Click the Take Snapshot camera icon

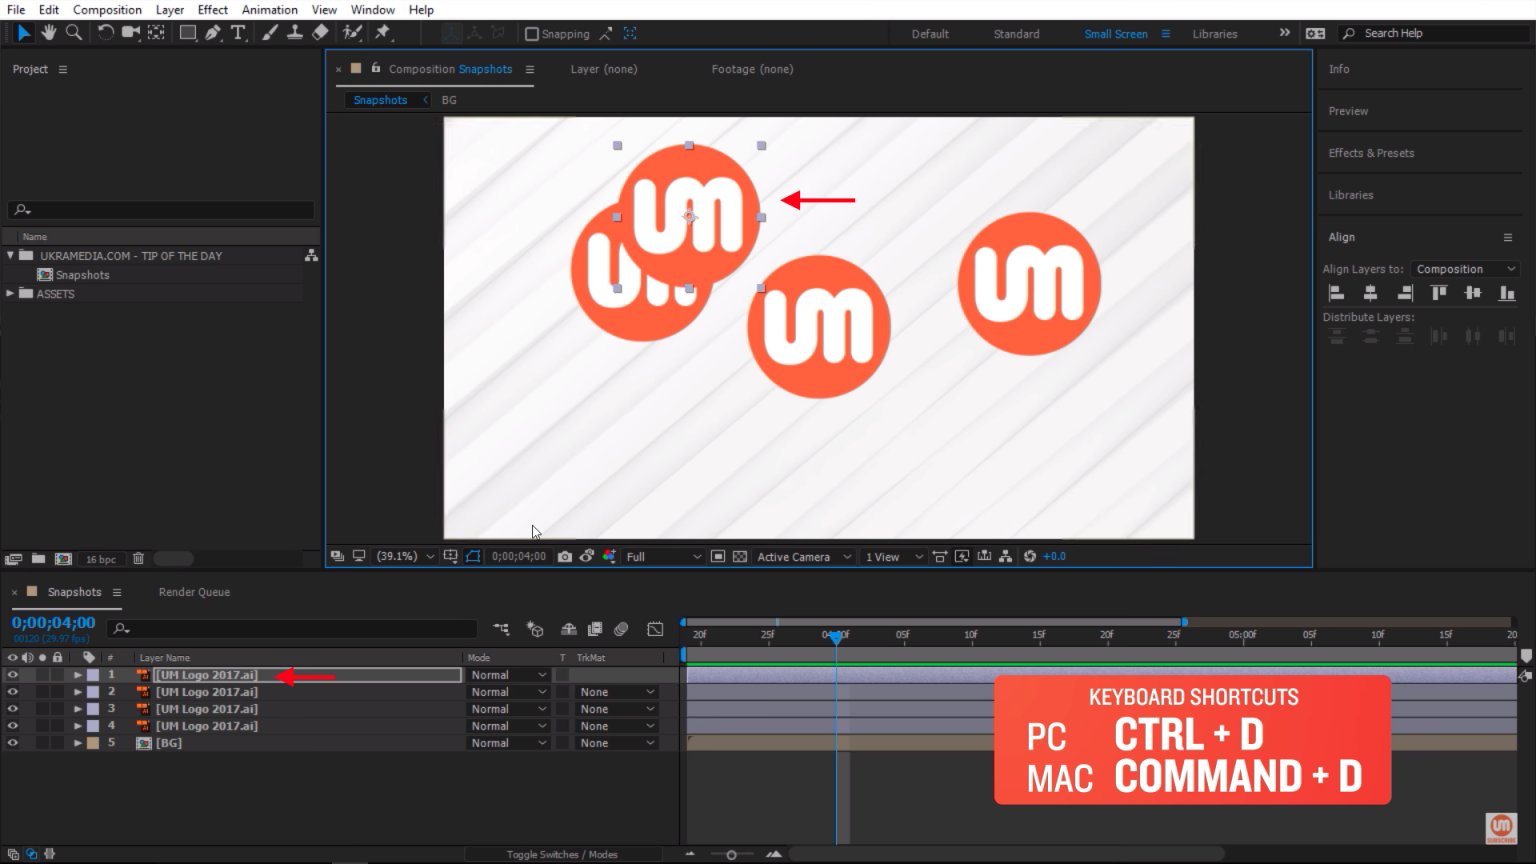coord(565,557)
